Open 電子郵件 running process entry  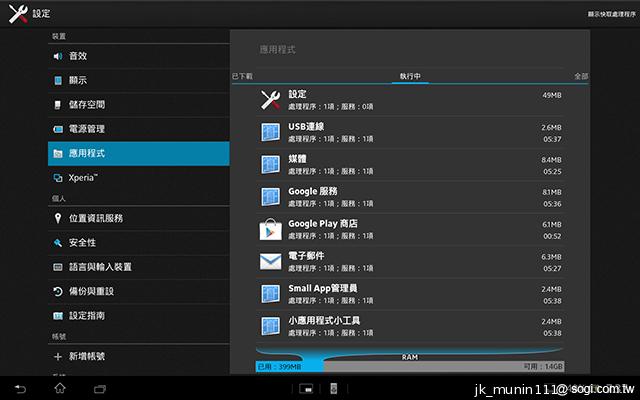410,262
